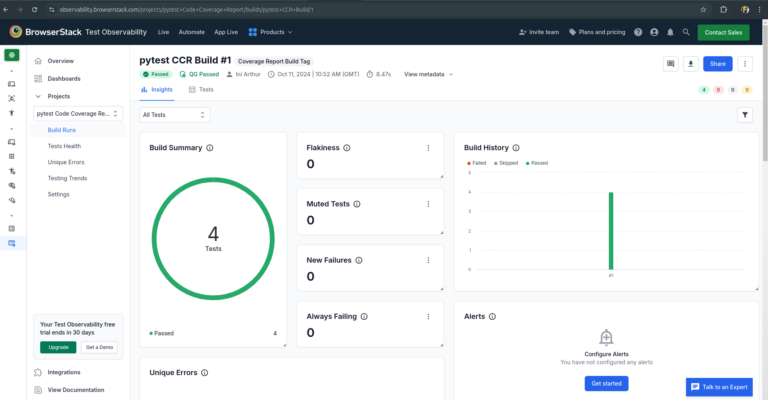Click the comment icon beside download
The height and width of the screenshot is (400, 768).
pos(671,64)
